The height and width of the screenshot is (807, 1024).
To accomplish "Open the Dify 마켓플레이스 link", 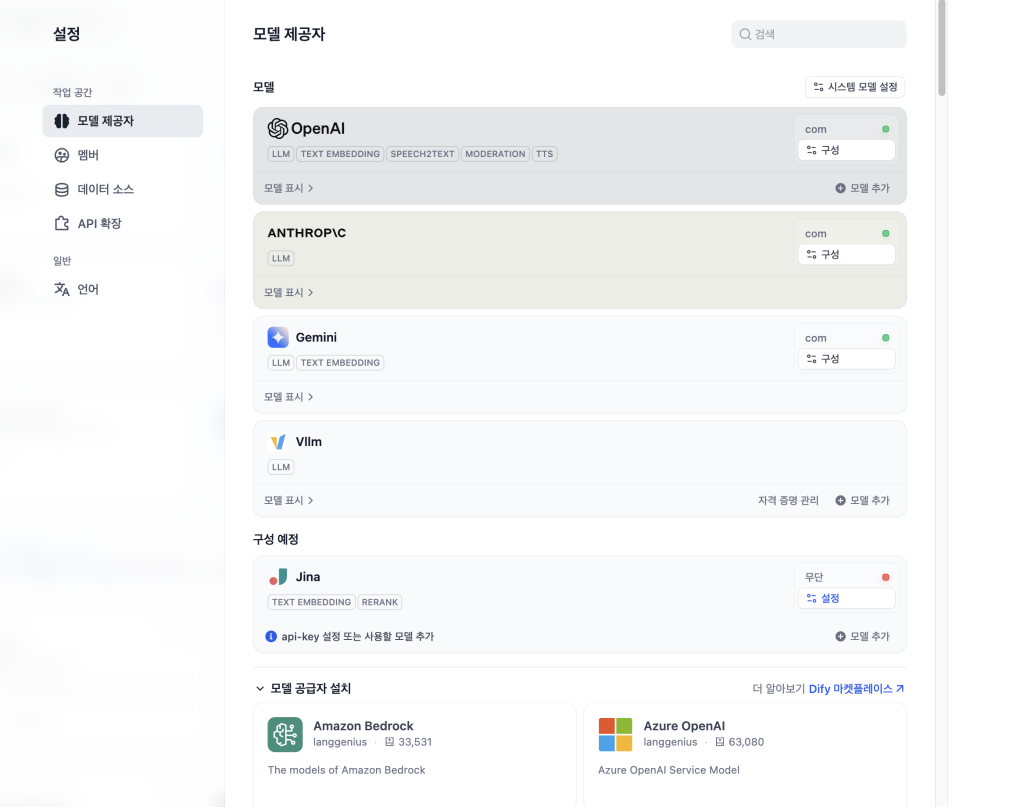I will (856, 689).
